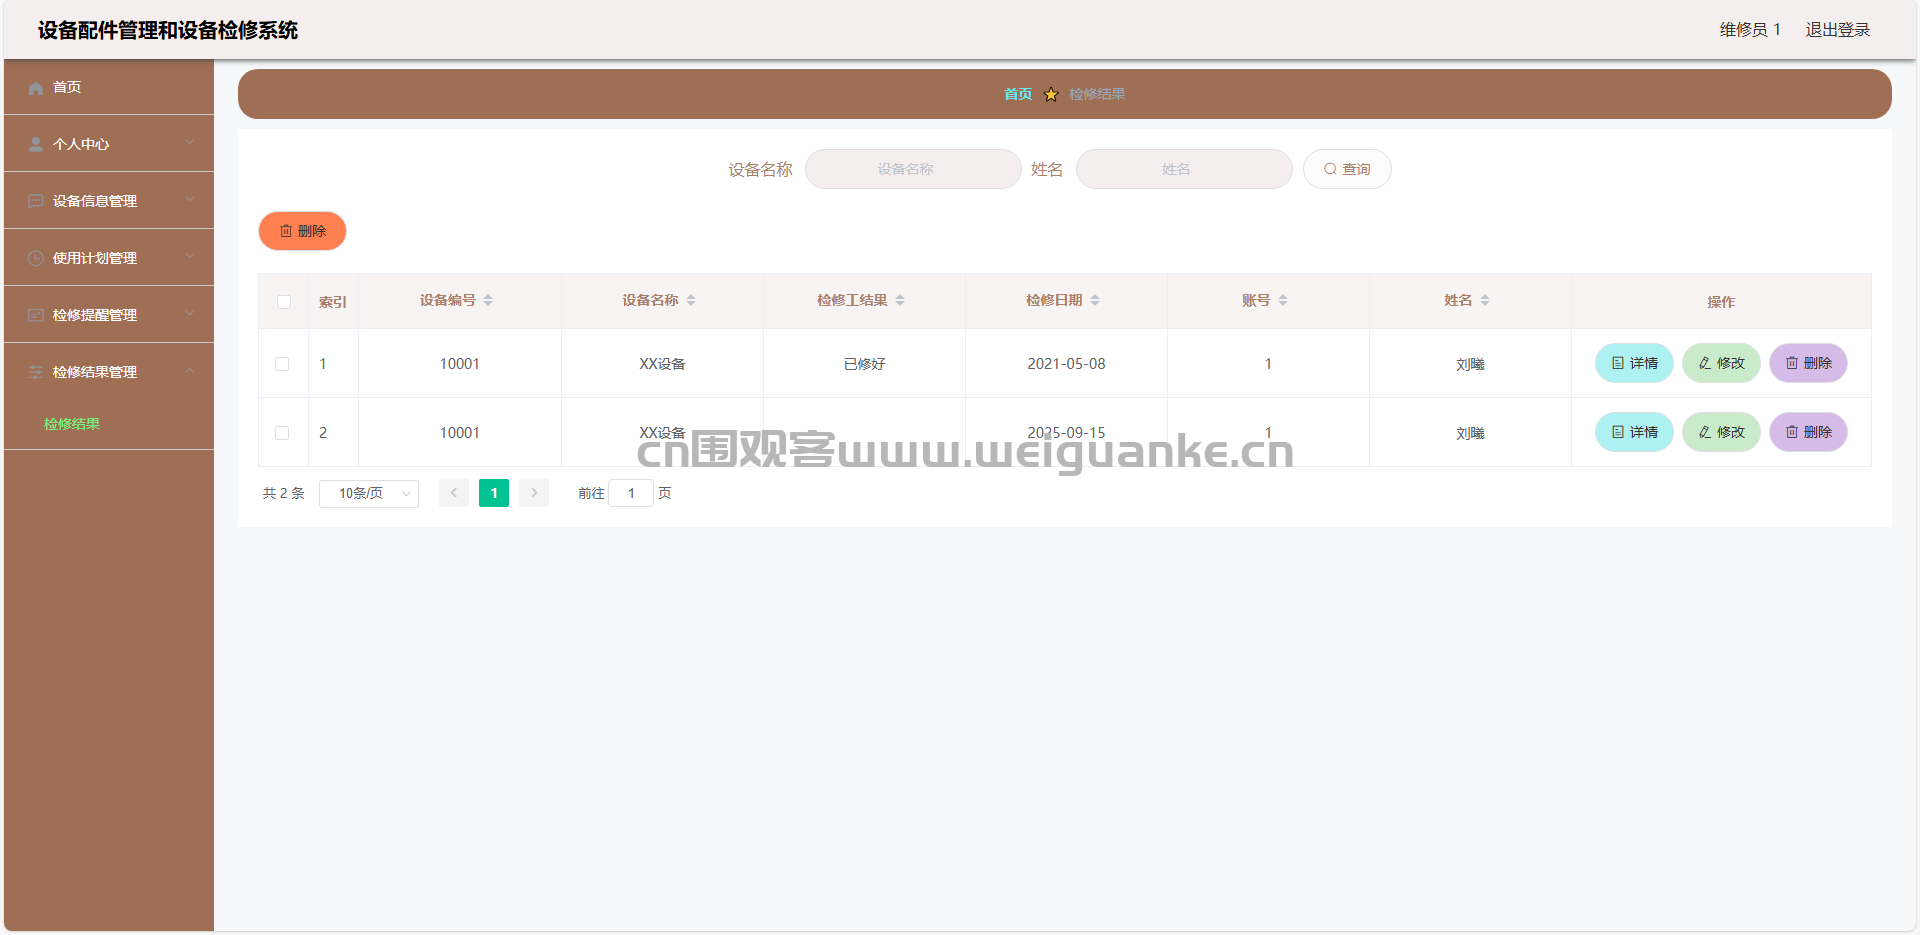Sort 姓名 column using its arrows
The width and height of the screenshot is (1920, 935).
pyautogui.click(x=1485, y=301)
